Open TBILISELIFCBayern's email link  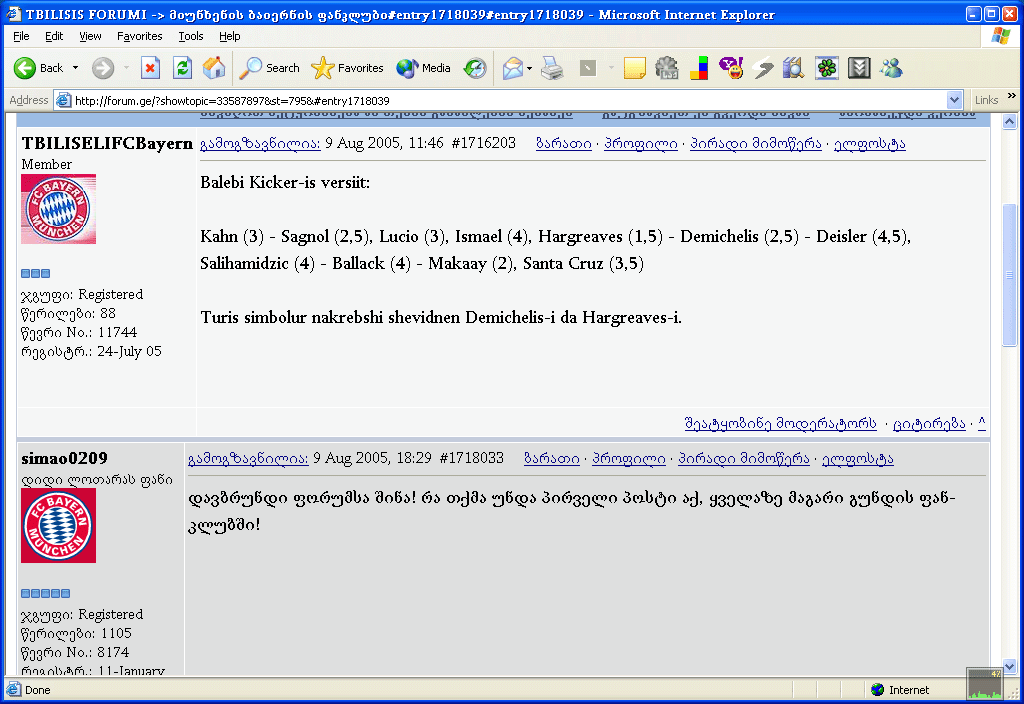point(869,144)
